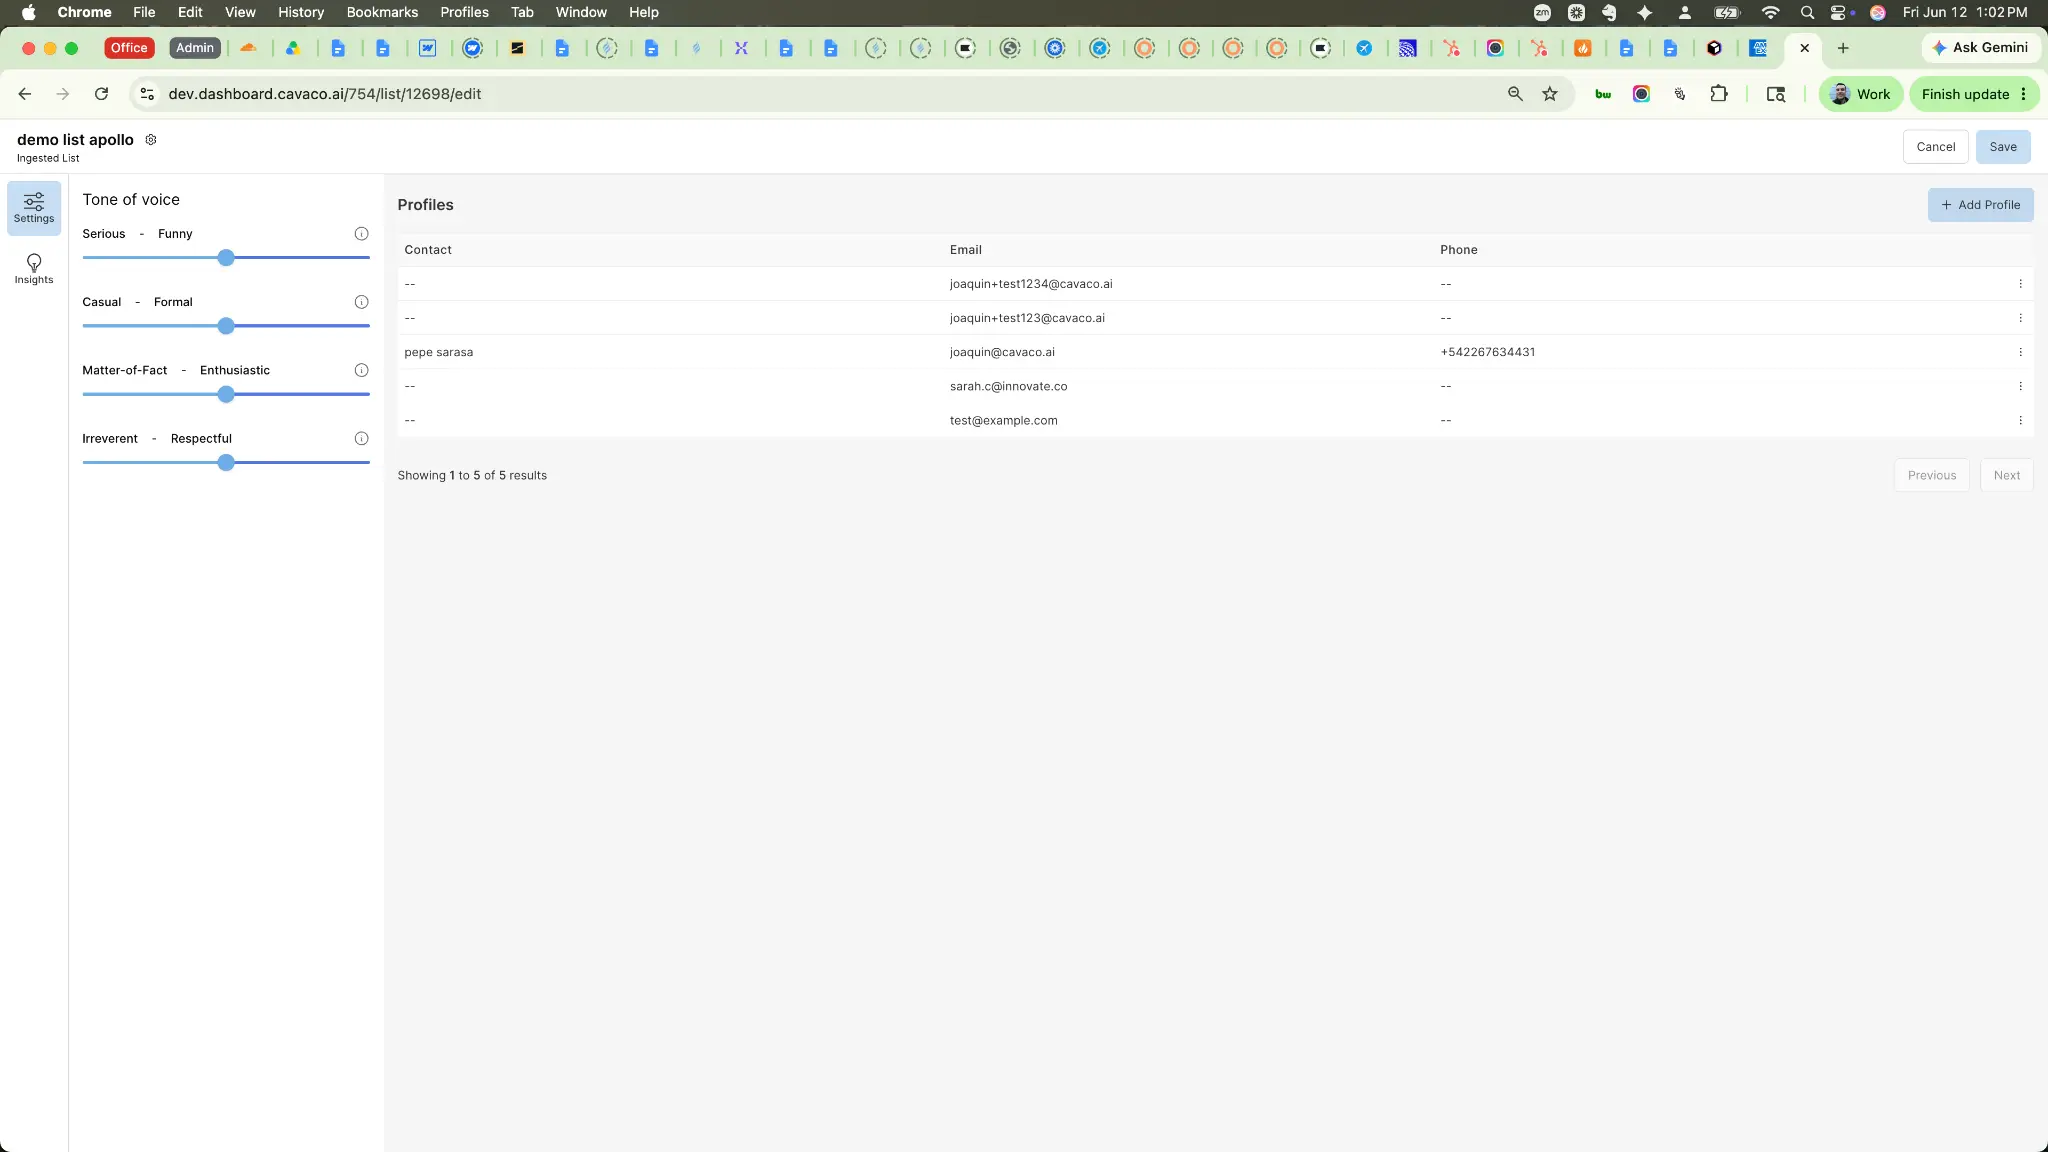Click the pepe sarasa contact name
The height and width of the screenshot is (1152, 2048).
pyautogui.click(x=438, y=352)
